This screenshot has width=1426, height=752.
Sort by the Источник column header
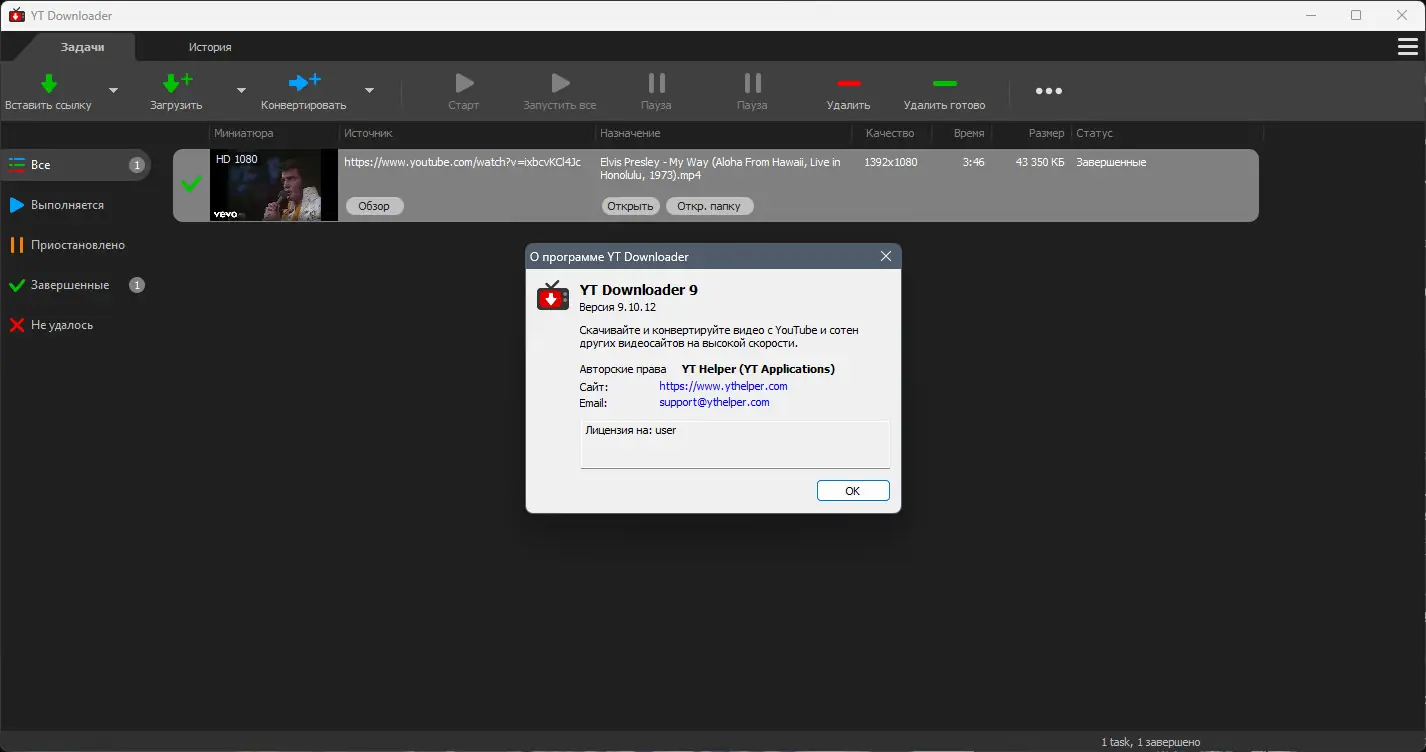(467, 133)
